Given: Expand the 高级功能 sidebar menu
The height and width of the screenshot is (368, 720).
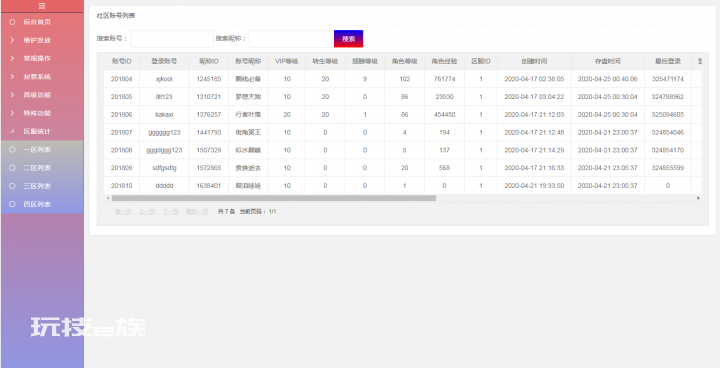Looking at the screenshot, I should 42,95.
